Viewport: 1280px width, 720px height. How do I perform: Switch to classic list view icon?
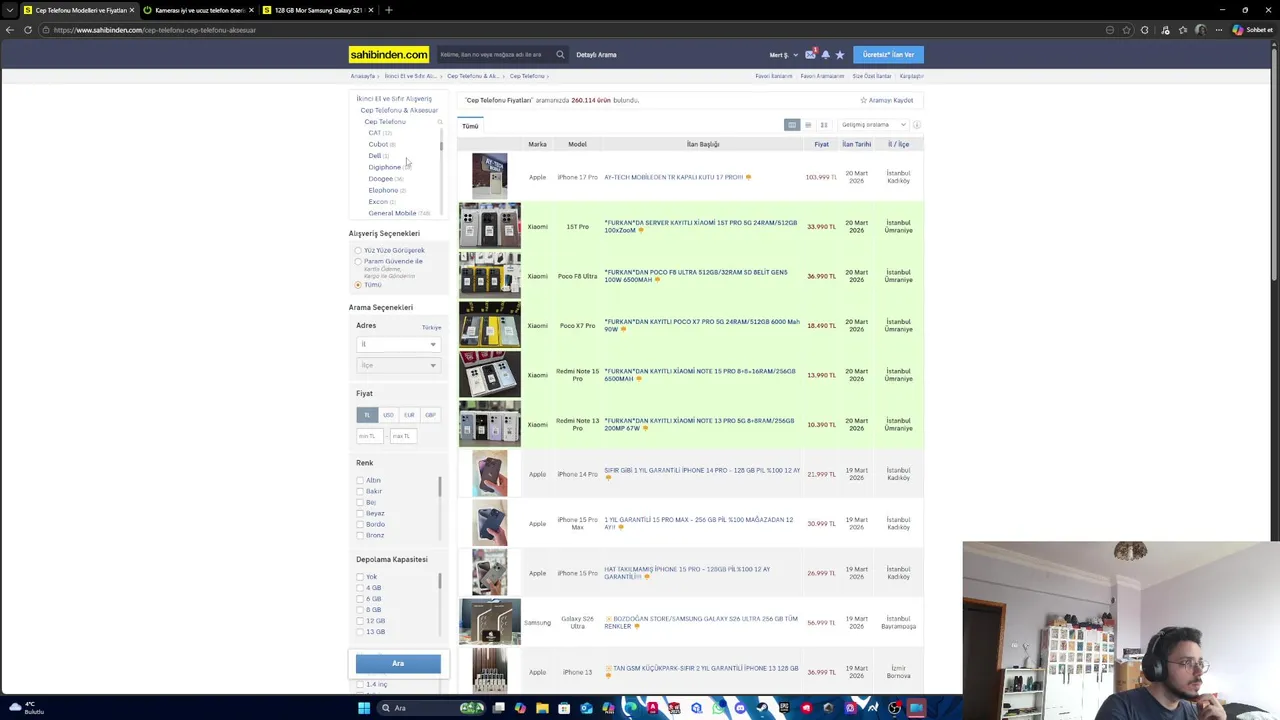[792, 125]
